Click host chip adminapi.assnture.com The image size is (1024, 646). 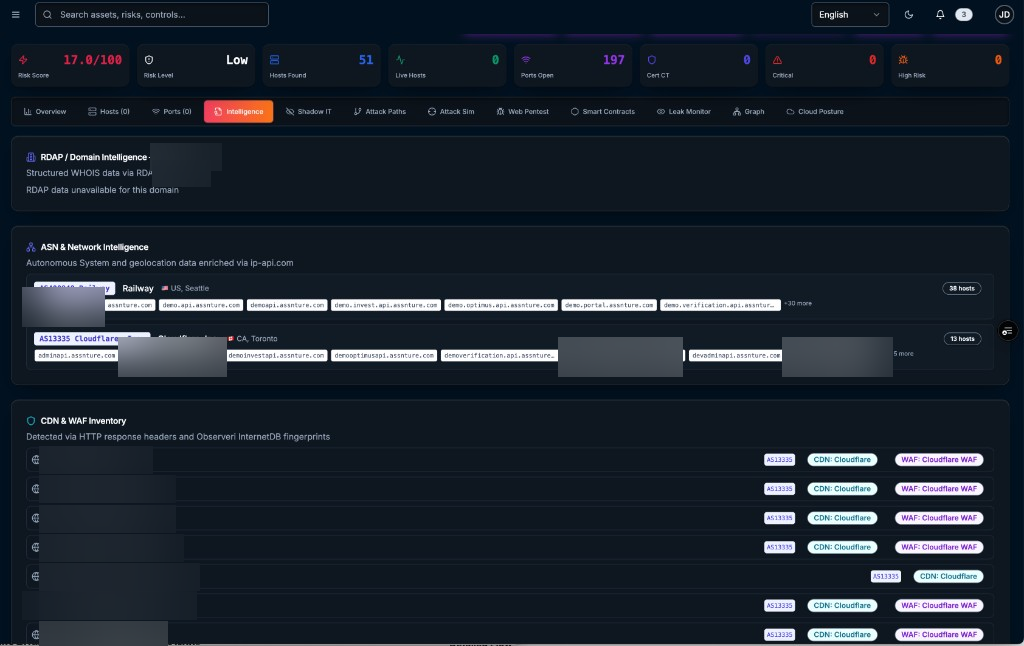pyautogui.click(x=76, y=355)
